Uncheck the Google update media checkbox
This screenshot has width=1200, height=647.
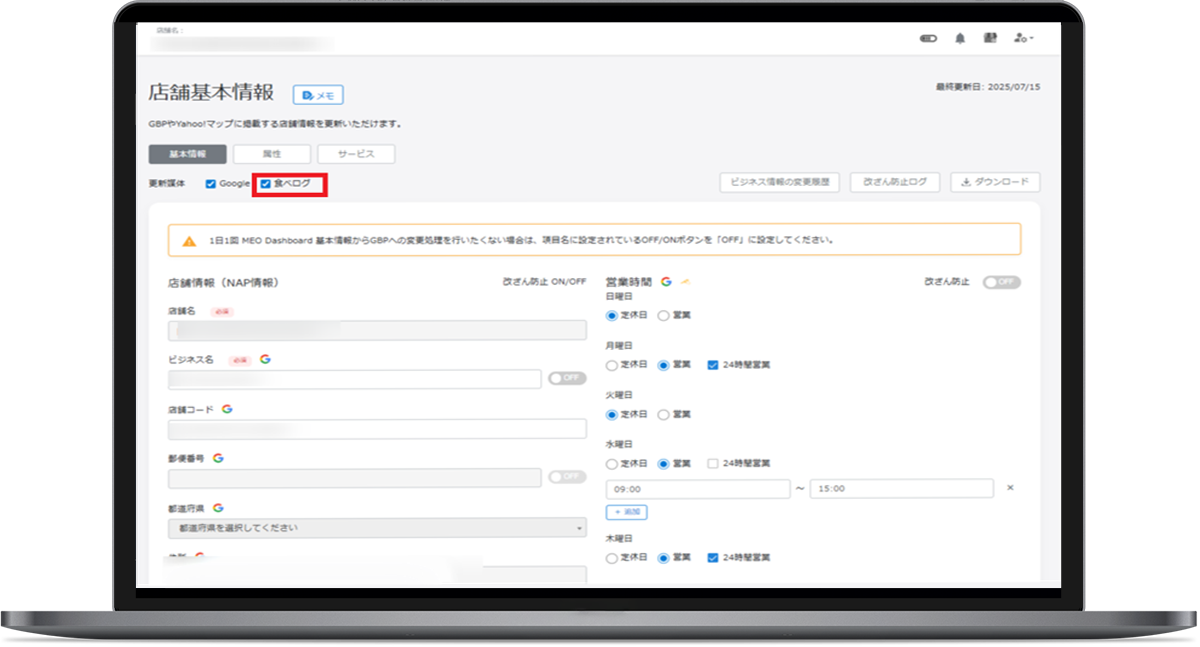click(211, 184)
